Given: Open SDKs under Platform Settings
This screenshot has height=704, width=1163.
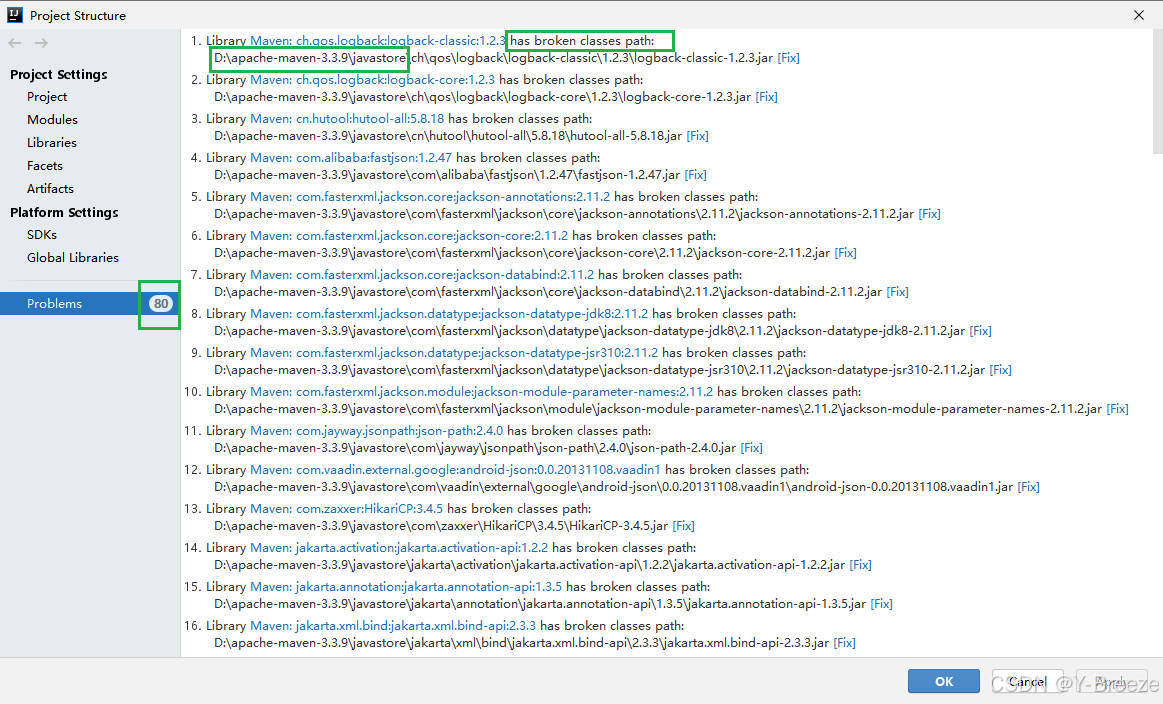Looking at the screenshot, I should point(40,234).
